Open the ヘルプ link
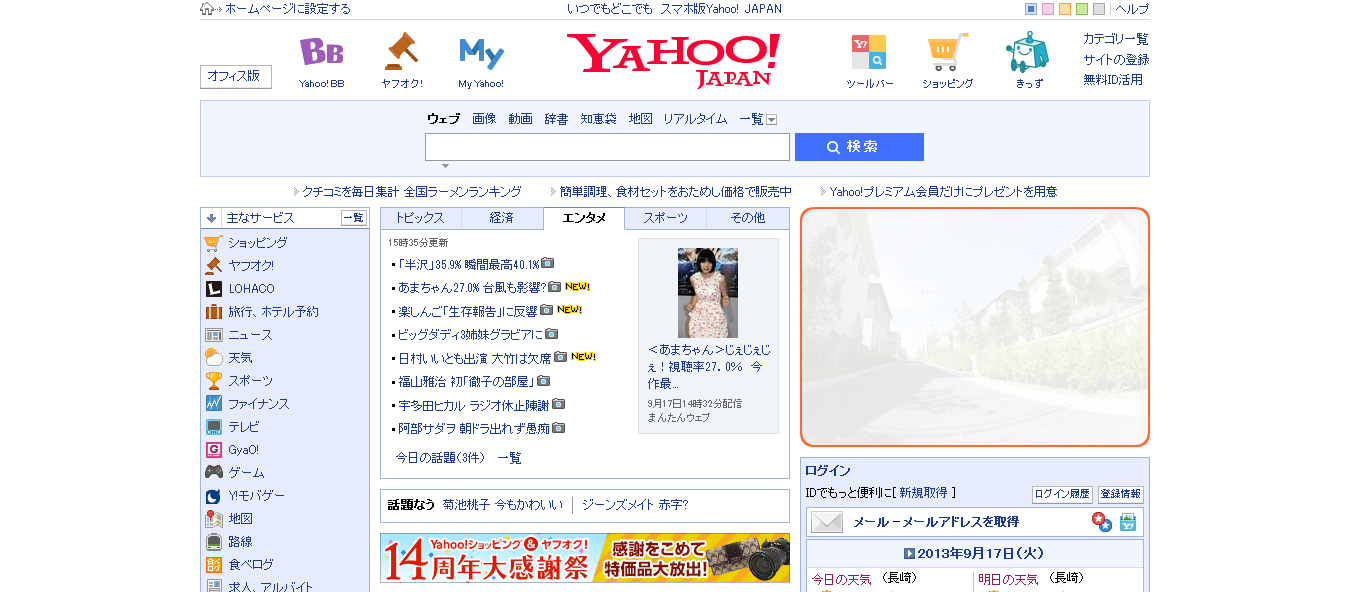The width and height of the screenshot is (1349, 592). (1132, 9)
